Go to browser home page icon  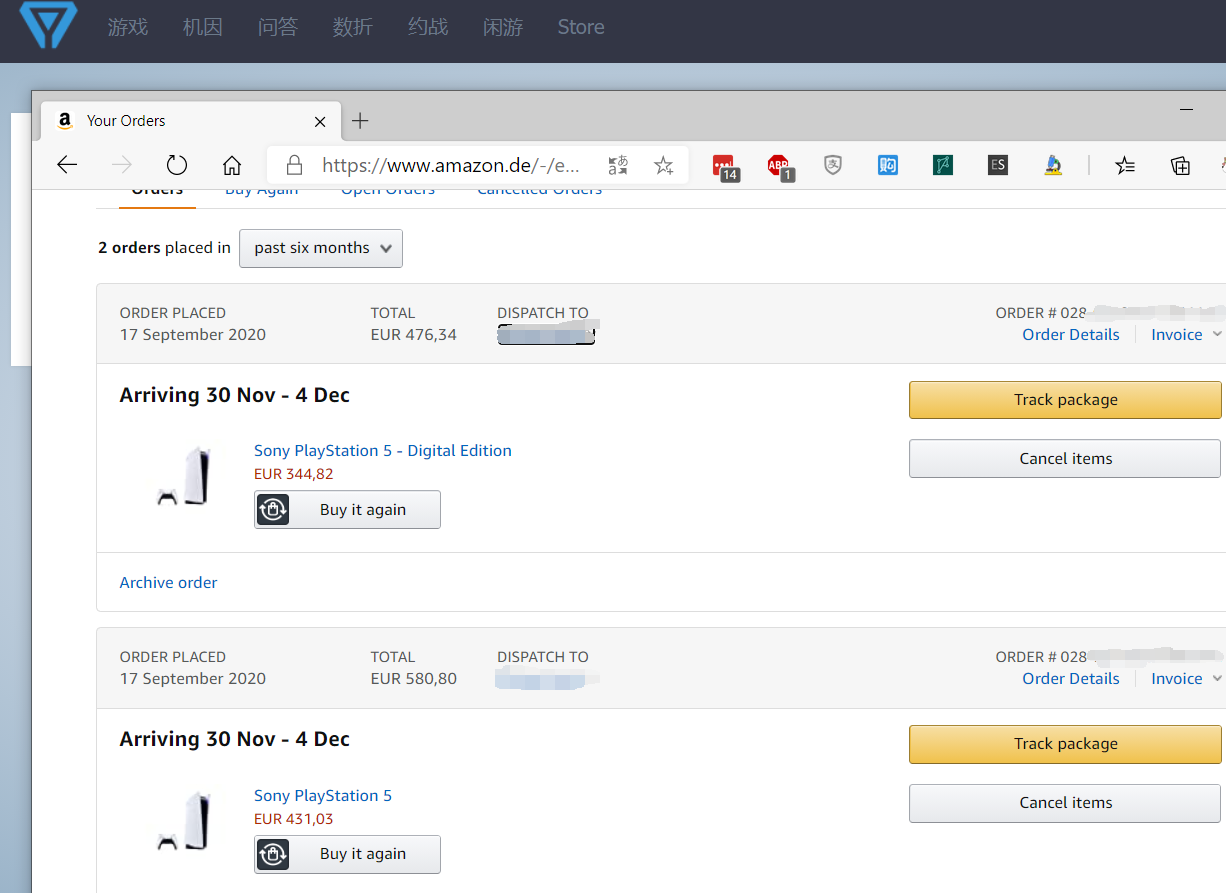(x=232, y=165)
